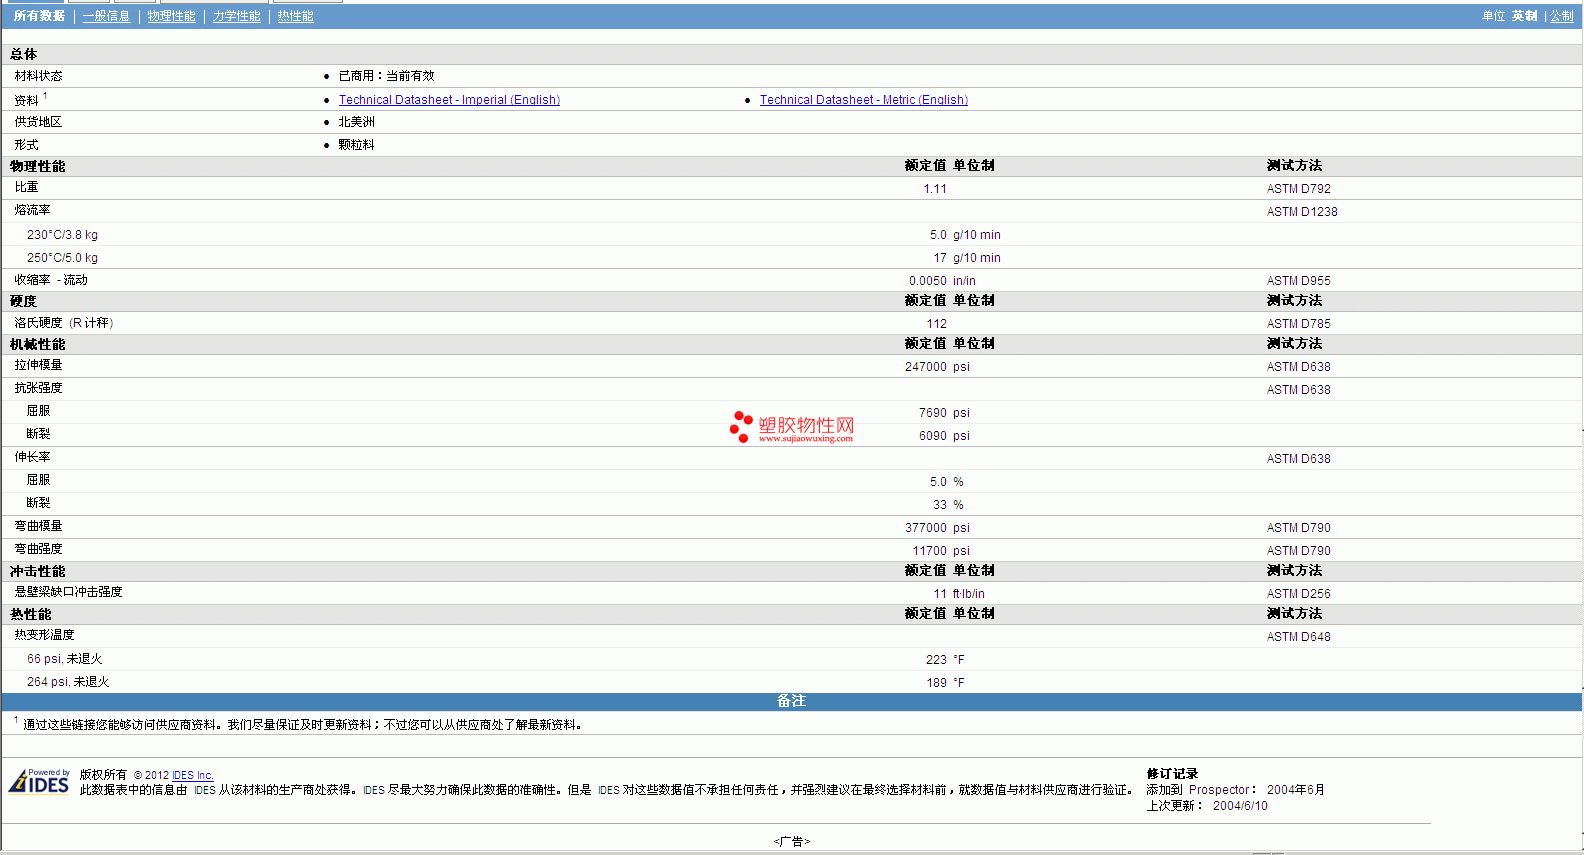The width and height of the screenshot is (1584, 855).
Task: Click the ASTM D792 test method
Action: tap(1299, 189)
